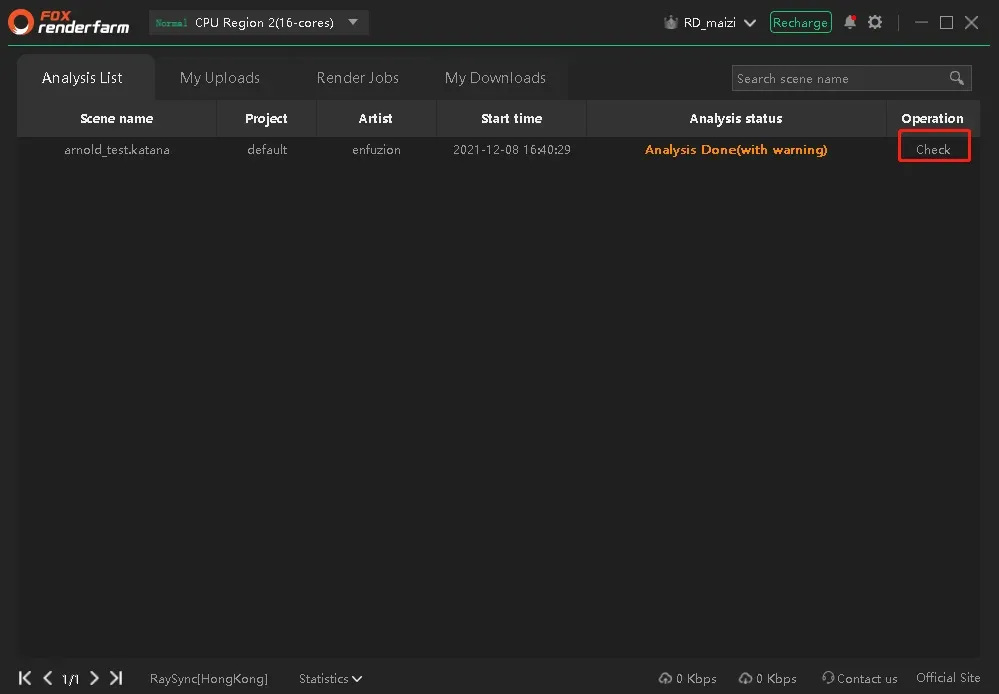Click the default project cell

tap(267, 150)
